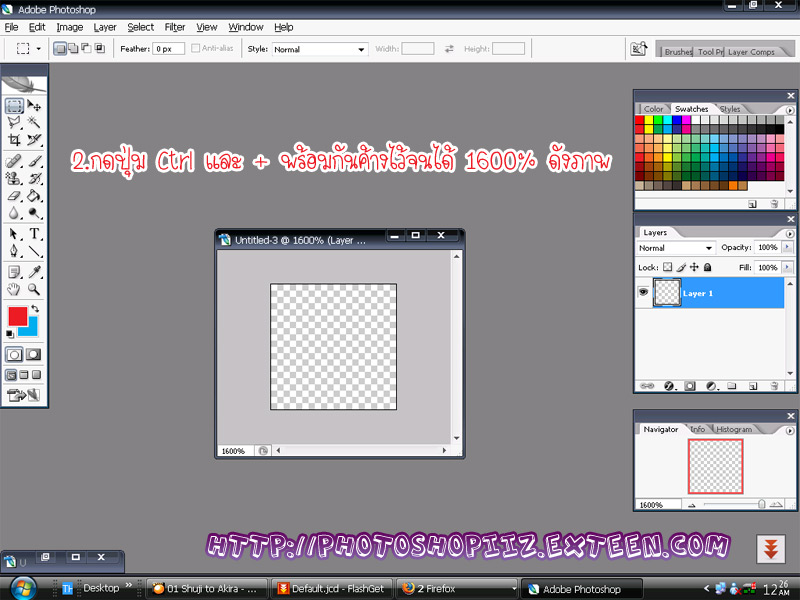The height and width of the screenshot is (600, 800).
Task: Expand the Opacity slider arrow
Action: tap(787, 247)
